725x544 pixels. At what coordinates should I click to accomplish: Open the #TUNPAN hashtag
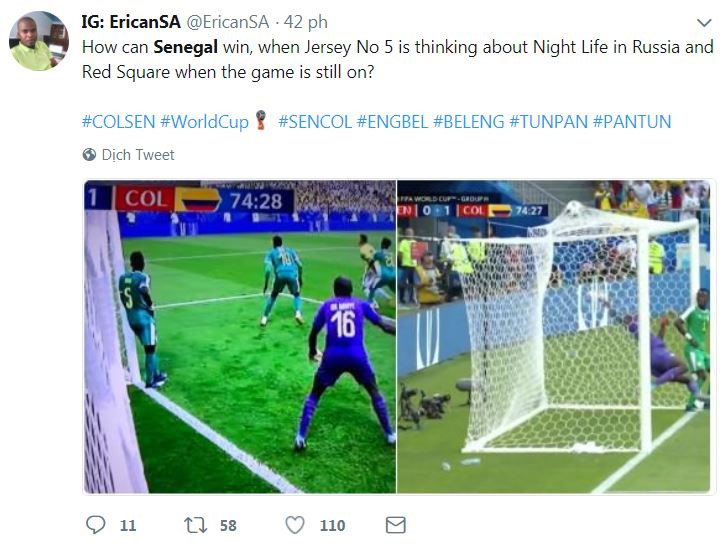click(x=548, y=122)
